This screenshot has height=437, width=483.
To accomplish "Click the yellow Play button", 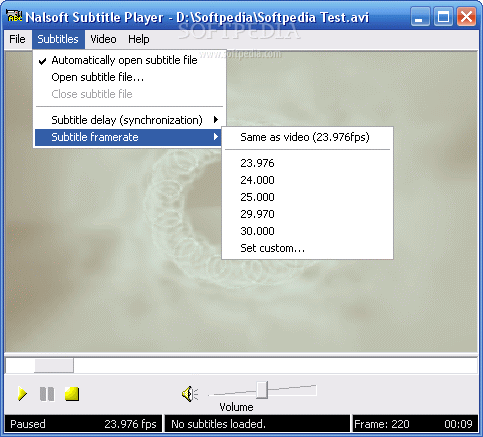I will (x=22, y=394).
